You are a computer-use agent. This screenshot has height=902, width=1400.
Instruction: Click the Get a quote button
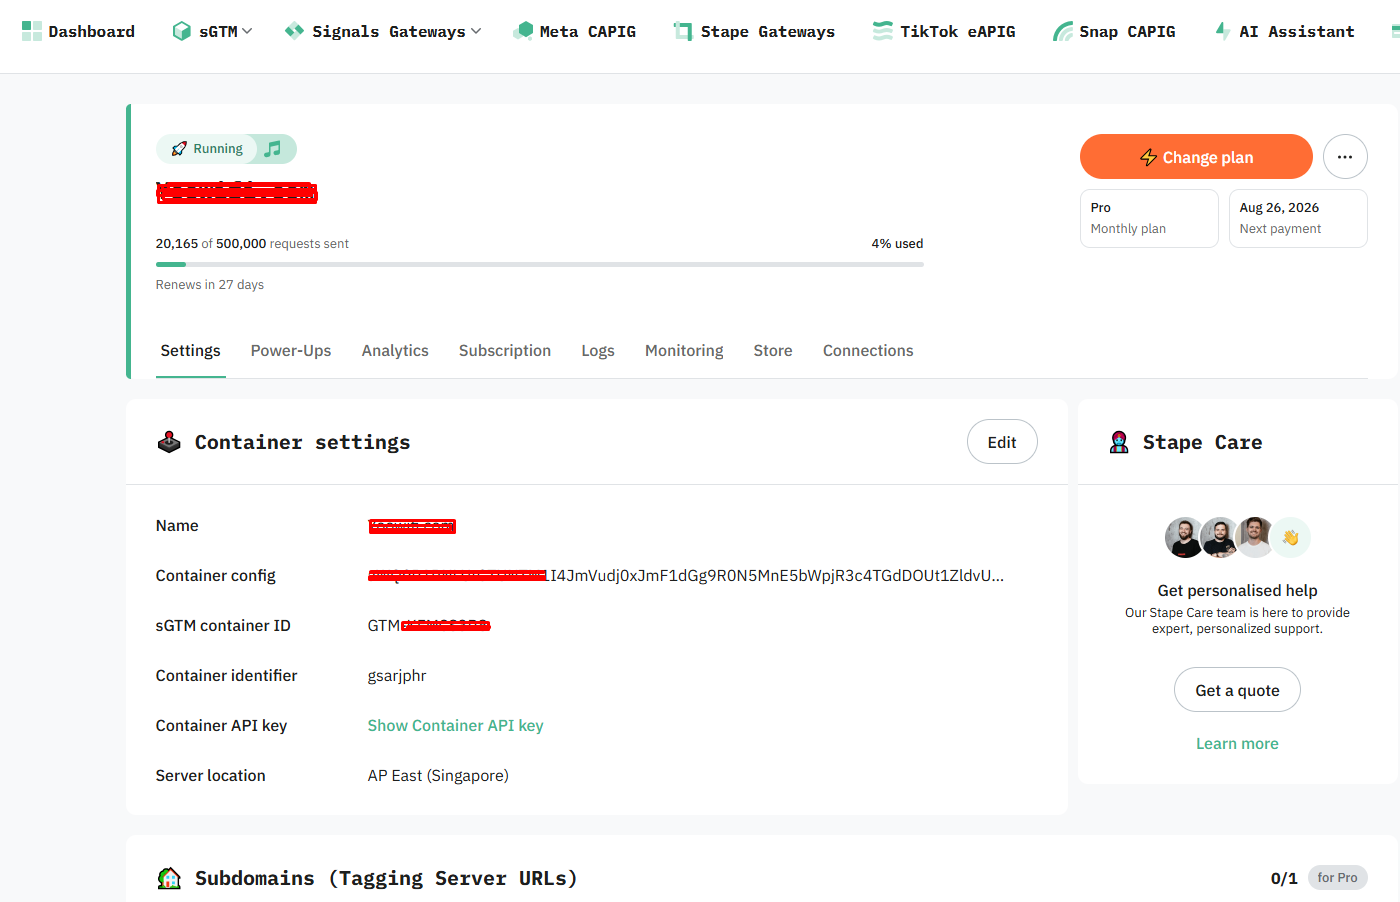tap(1237, 690)
